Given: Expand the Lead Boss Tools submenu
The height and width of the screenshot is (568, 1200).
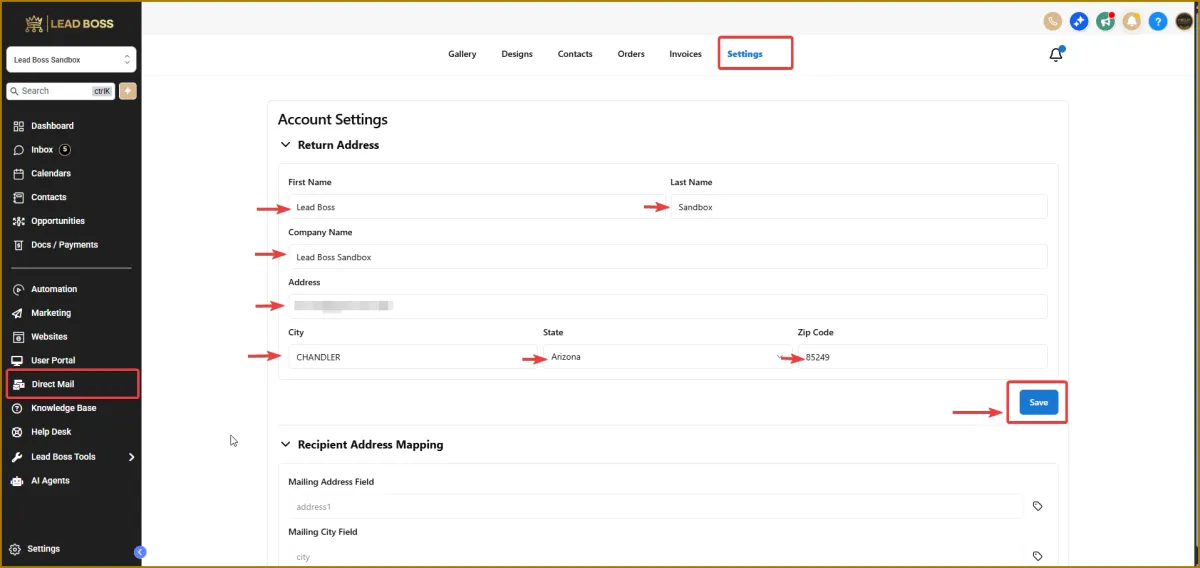Looking at the screenshot, I should tap(131, 457).
